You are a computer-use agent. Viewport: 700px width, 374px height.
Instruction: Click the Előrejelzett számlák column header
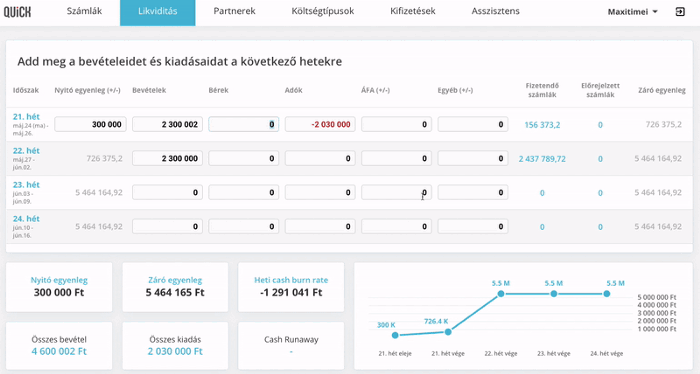click(600, 90)
